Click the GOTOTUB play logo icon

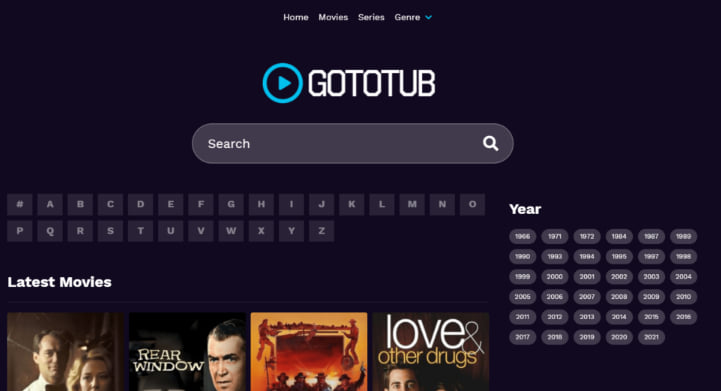[x=282, y=83]
